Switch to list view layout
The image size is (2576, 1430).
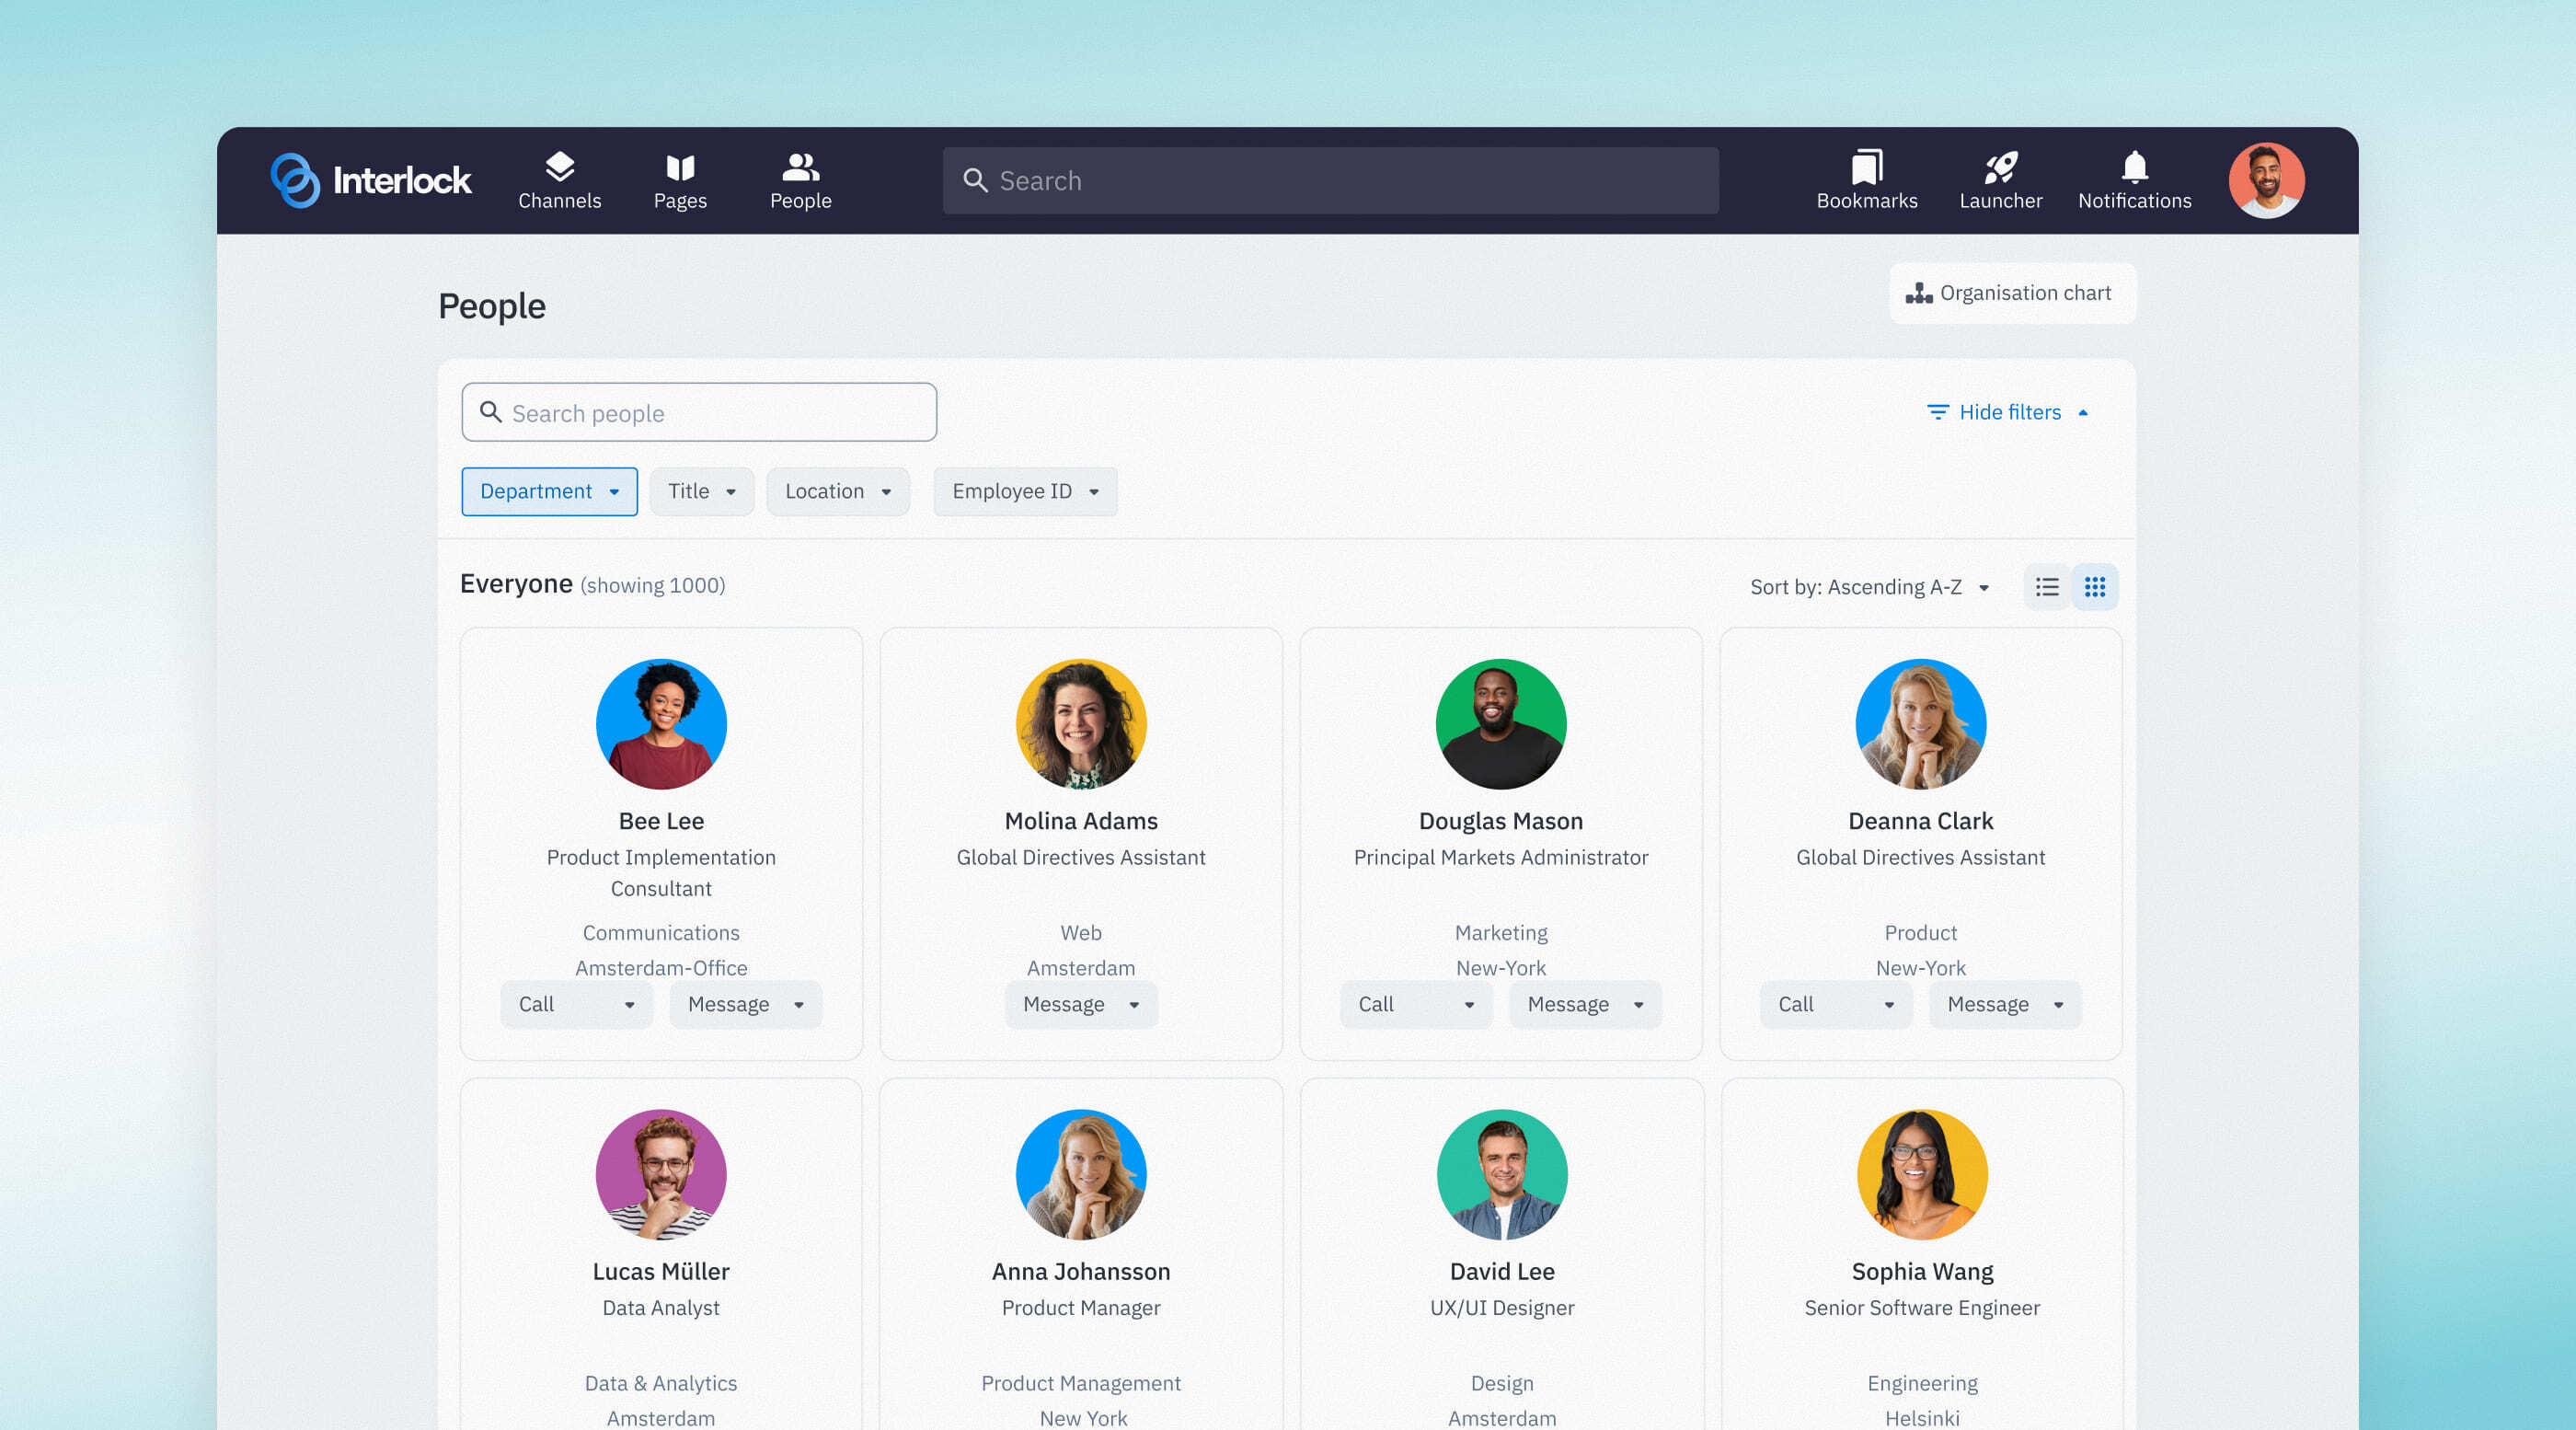click(2047, 587)
